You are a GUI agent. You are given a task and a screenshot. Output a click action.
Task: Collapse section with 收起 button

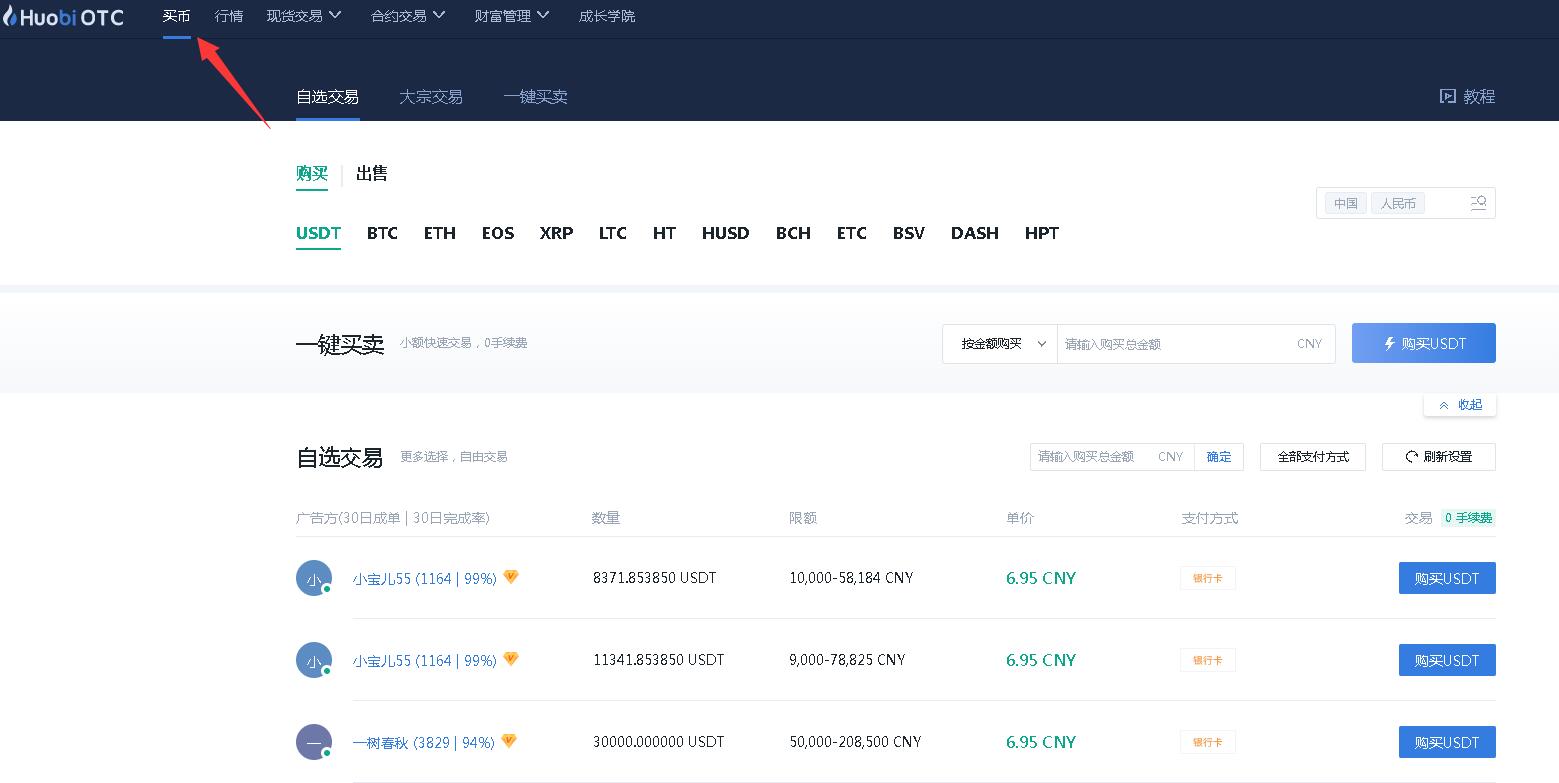point(1460,405)
